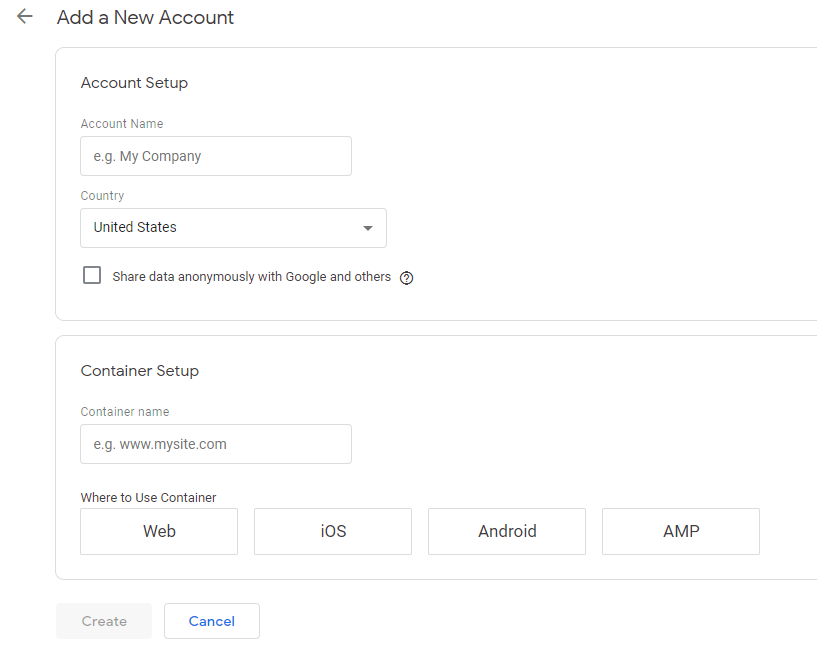Click the back arrow icon
Screen dimensions: 817x658
25,17
